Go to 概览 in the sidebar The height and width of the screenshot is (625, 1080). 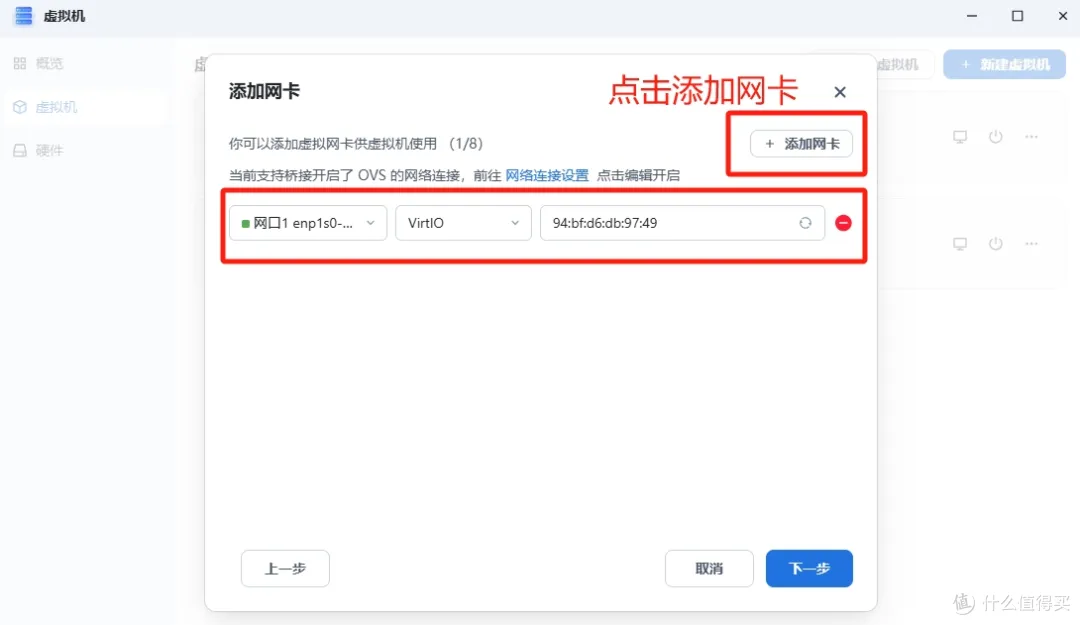[x=49, y=63]
